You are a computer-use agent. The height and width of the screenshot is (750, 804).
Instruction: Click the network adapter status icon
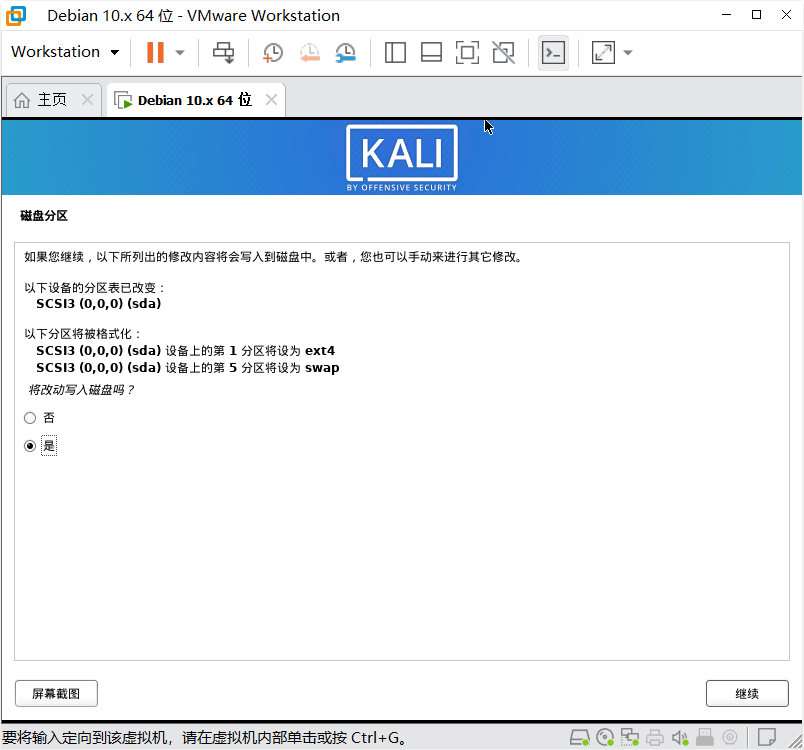(630, 738)
